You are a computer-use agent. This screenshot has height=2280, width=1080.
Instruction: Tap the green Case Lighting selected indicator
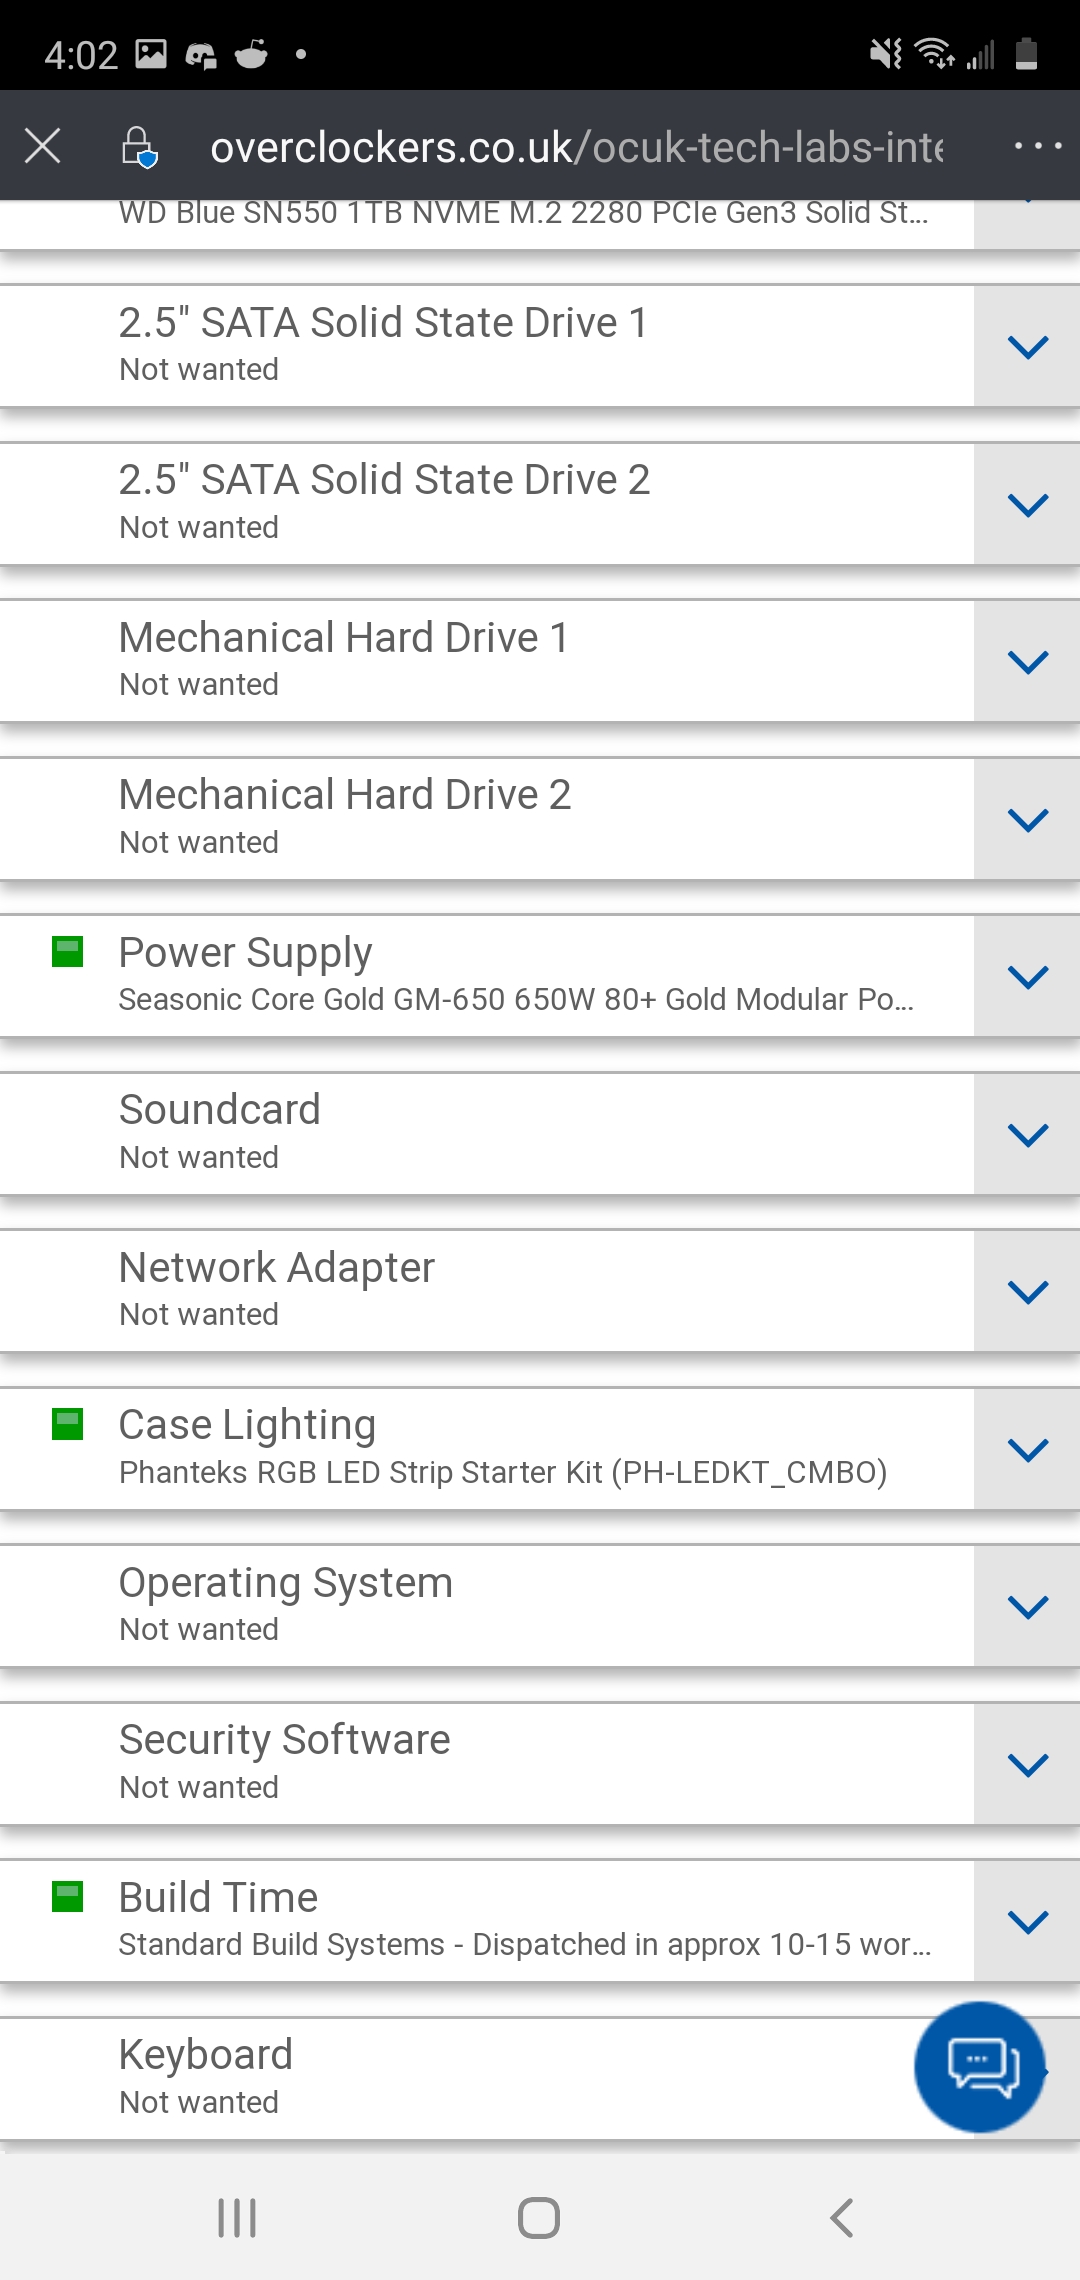67,1424
